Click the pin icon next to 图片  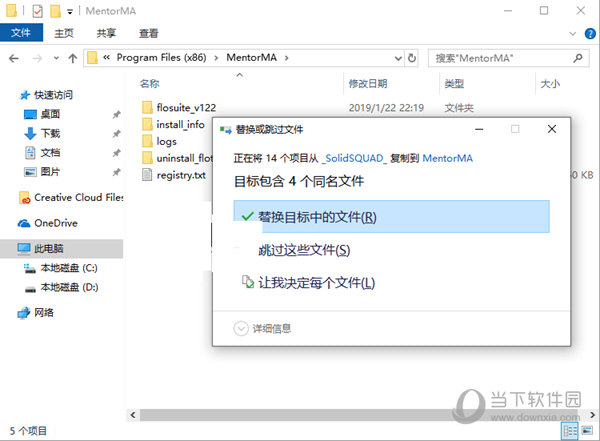116,172
